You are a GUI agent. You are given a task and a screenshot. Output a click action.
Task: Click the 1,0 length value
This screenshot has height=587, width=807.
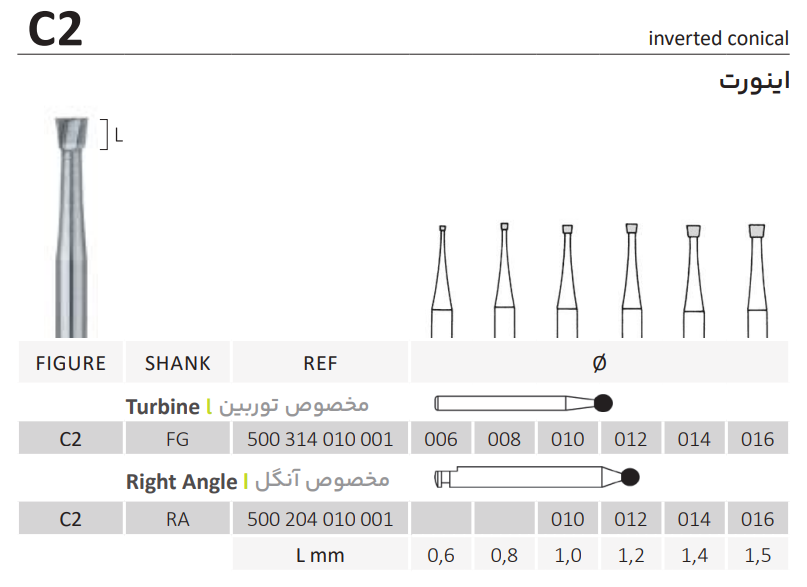[568, 555]
